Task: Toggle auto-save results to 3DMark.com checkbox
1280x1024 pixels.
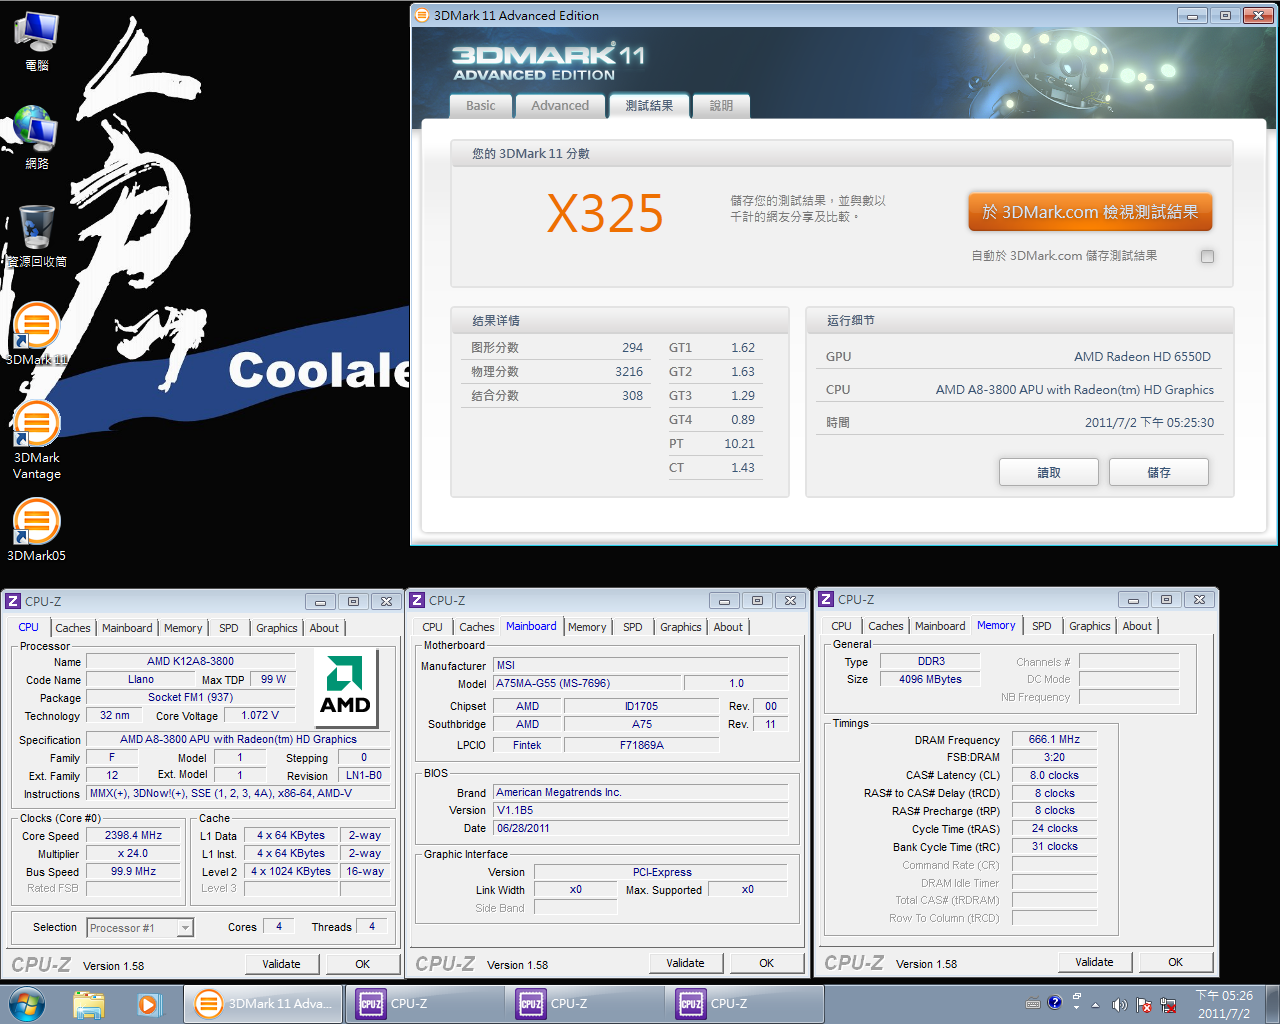Action: pyautogui.click(x=1207, y=256)
